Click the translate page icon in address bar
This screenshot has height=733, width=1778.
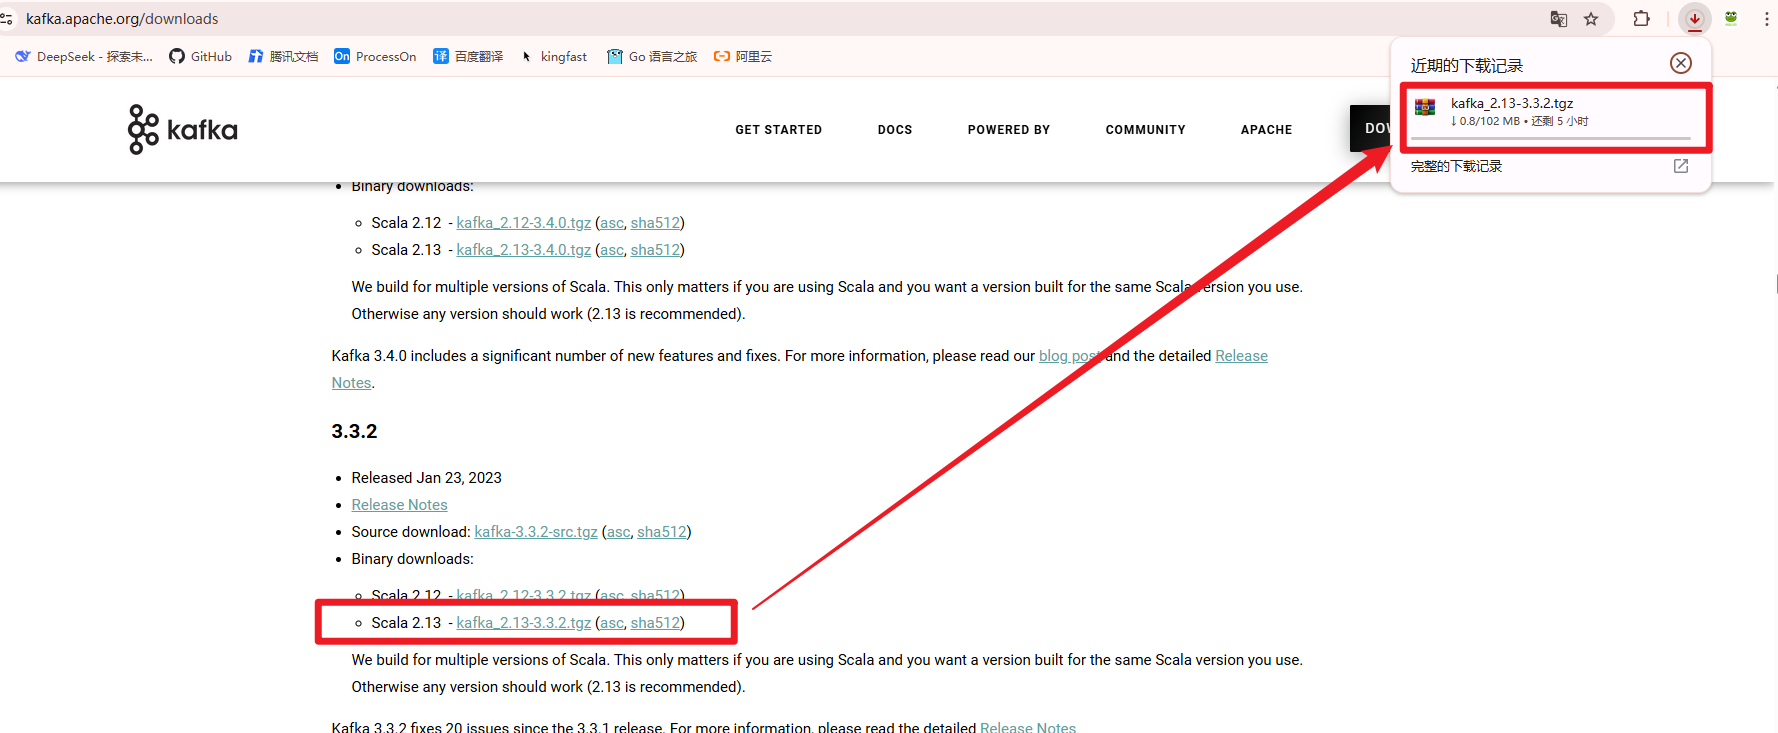tap(1558, 19)
